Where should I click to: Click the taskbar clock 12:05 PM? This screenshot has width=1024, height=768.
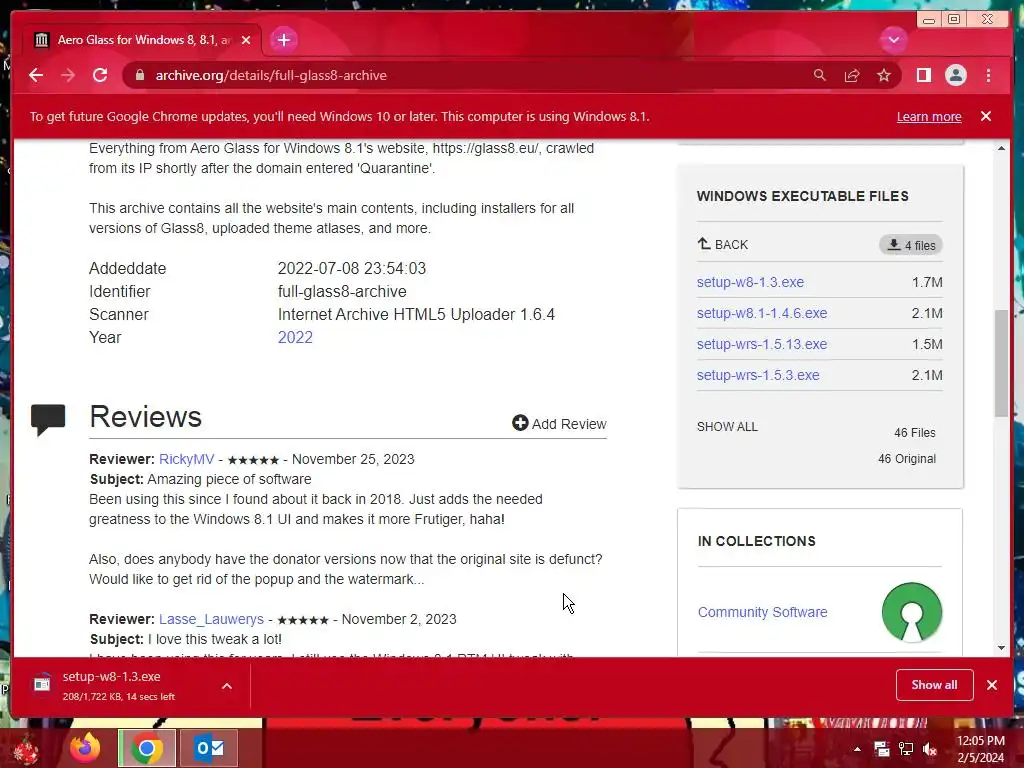(980, 741)
